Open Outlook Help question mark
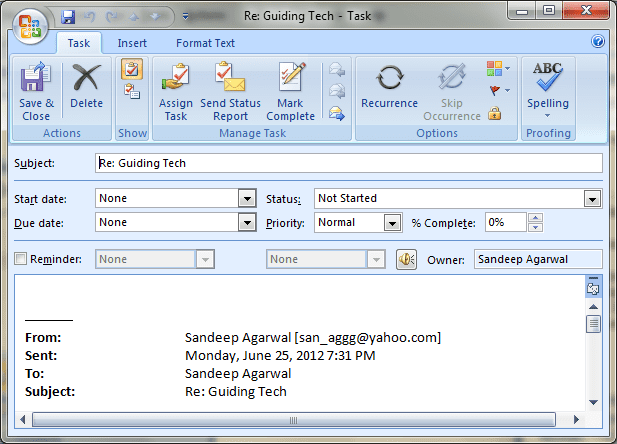Viewport: 617px width, 444px height. [598, 41]
